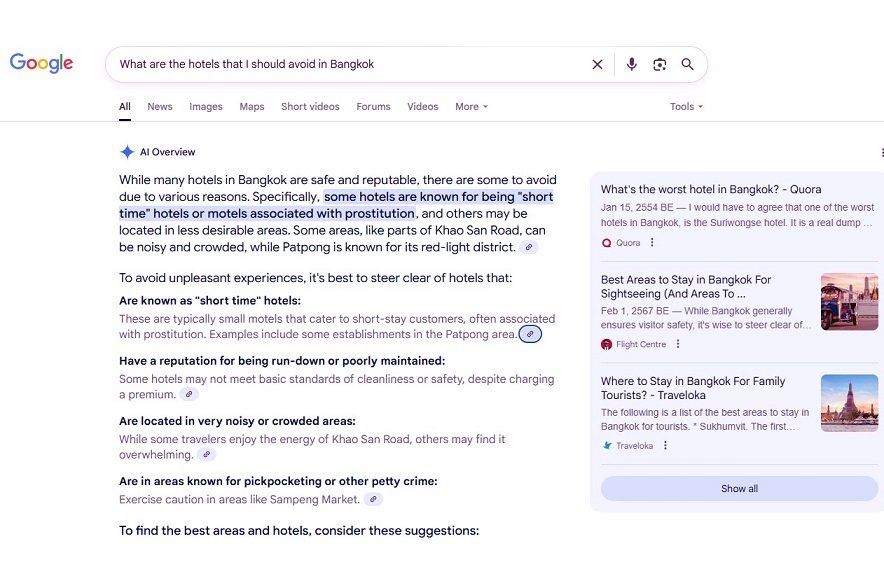Screen dimensions: 884x574
Task: Click the Show all button
Action: tap(739, 489)
